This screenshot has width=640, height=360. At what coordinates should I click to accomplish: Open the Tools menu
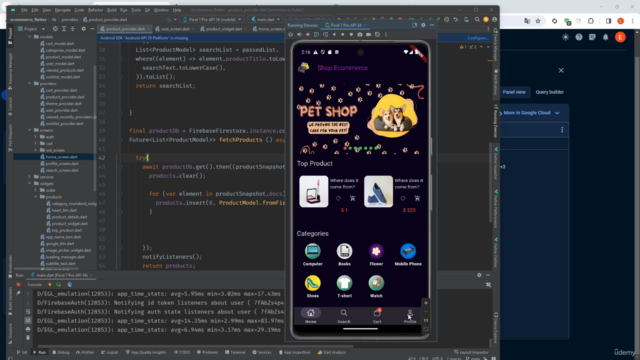click(x=136, y=10)
